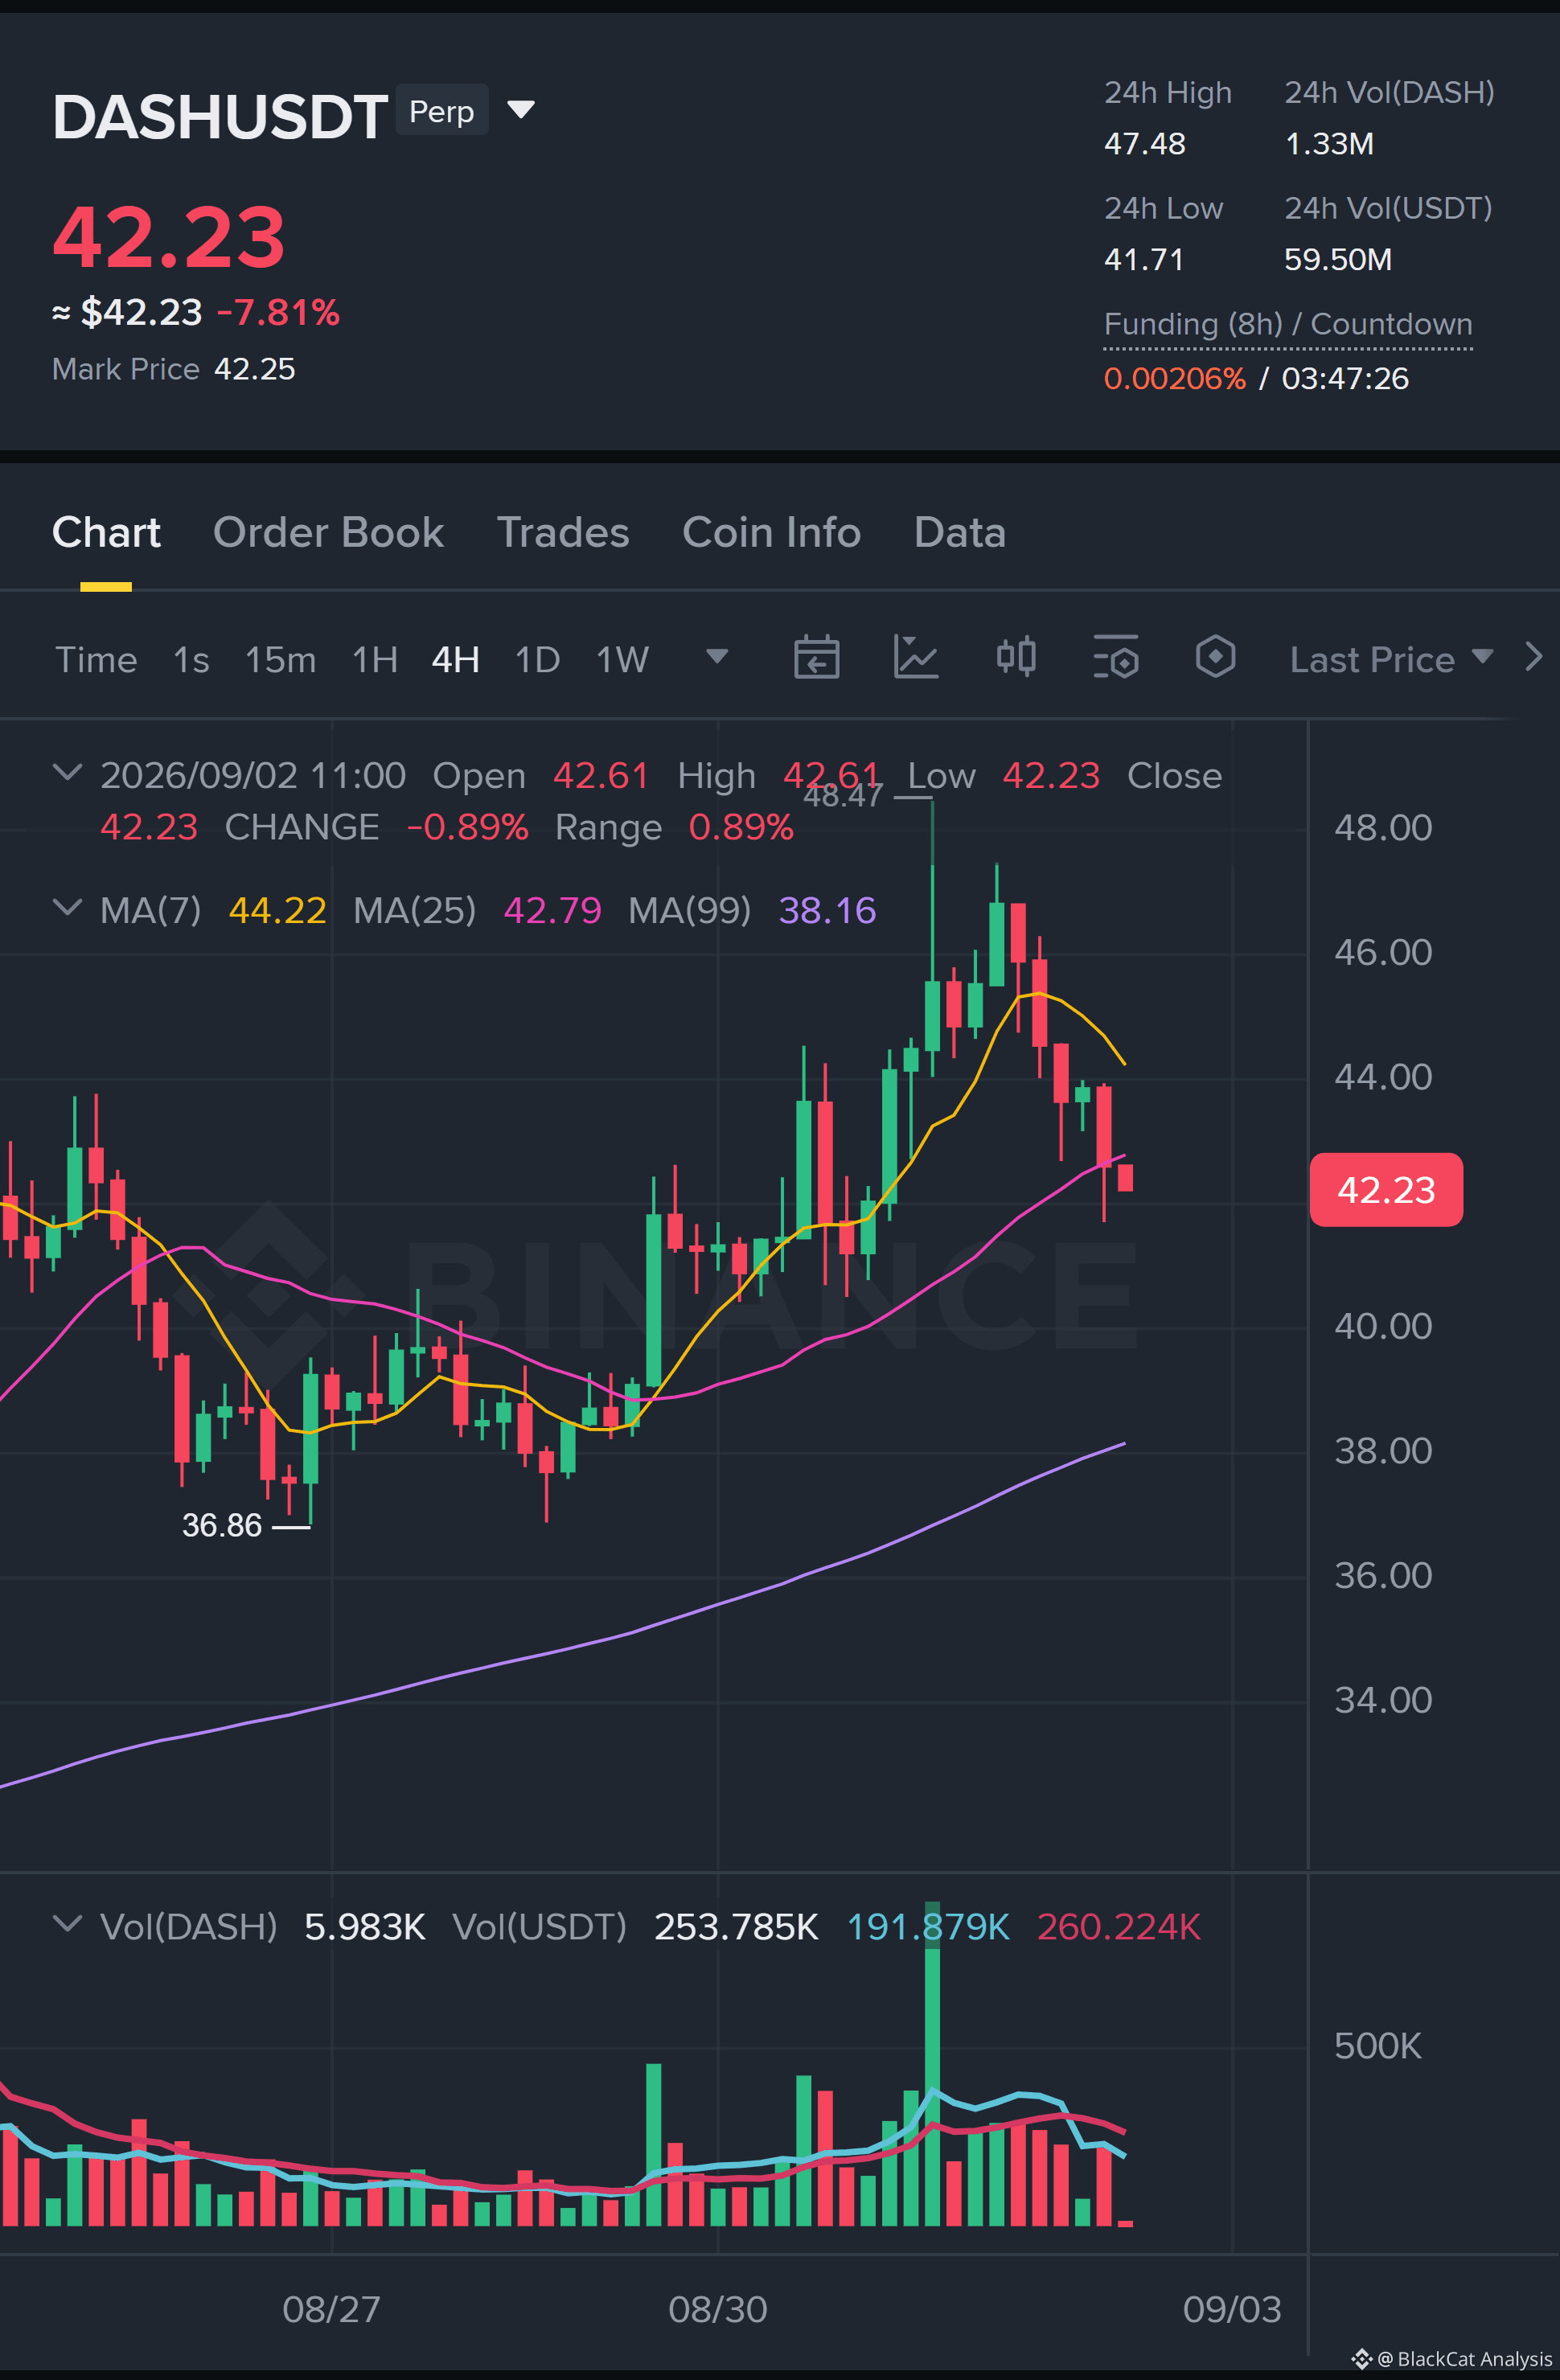Open the DASHUSDT pair selector arrow
Screen dimensions: 1560x2380
pos(521,109)
